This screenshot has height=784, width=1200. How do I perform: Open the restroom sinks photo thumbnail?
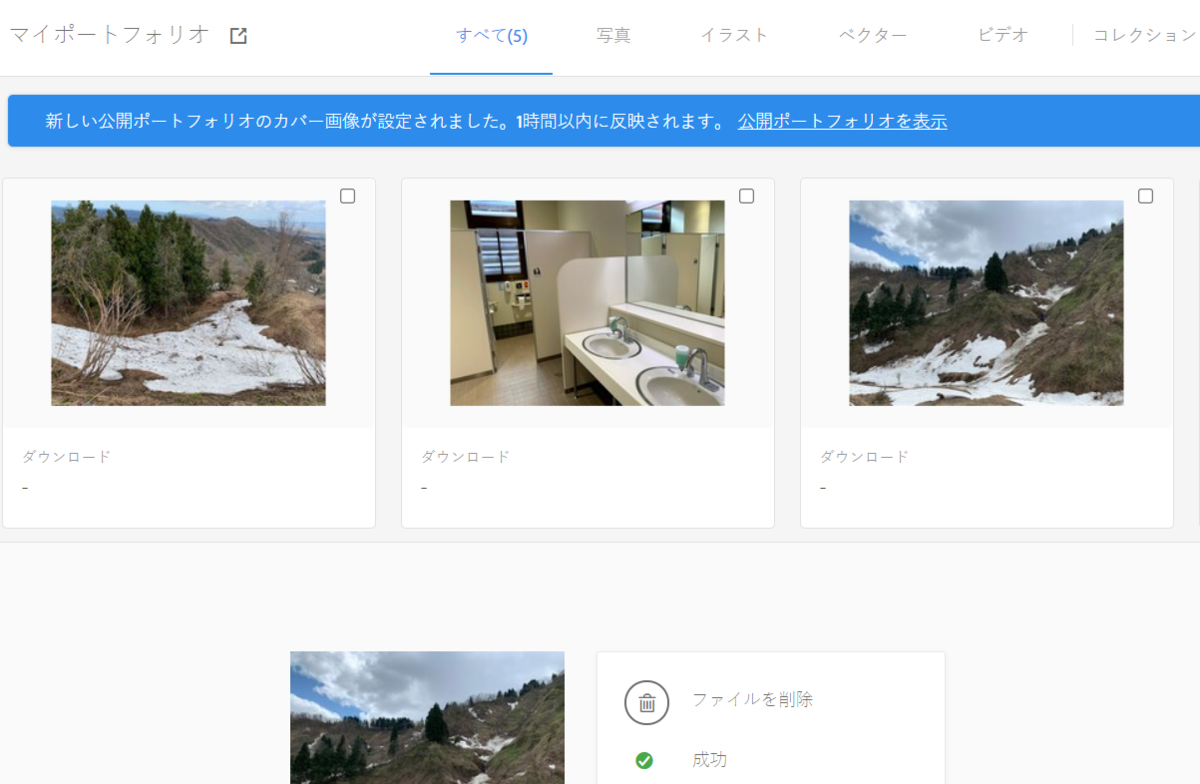coord(587,303)
